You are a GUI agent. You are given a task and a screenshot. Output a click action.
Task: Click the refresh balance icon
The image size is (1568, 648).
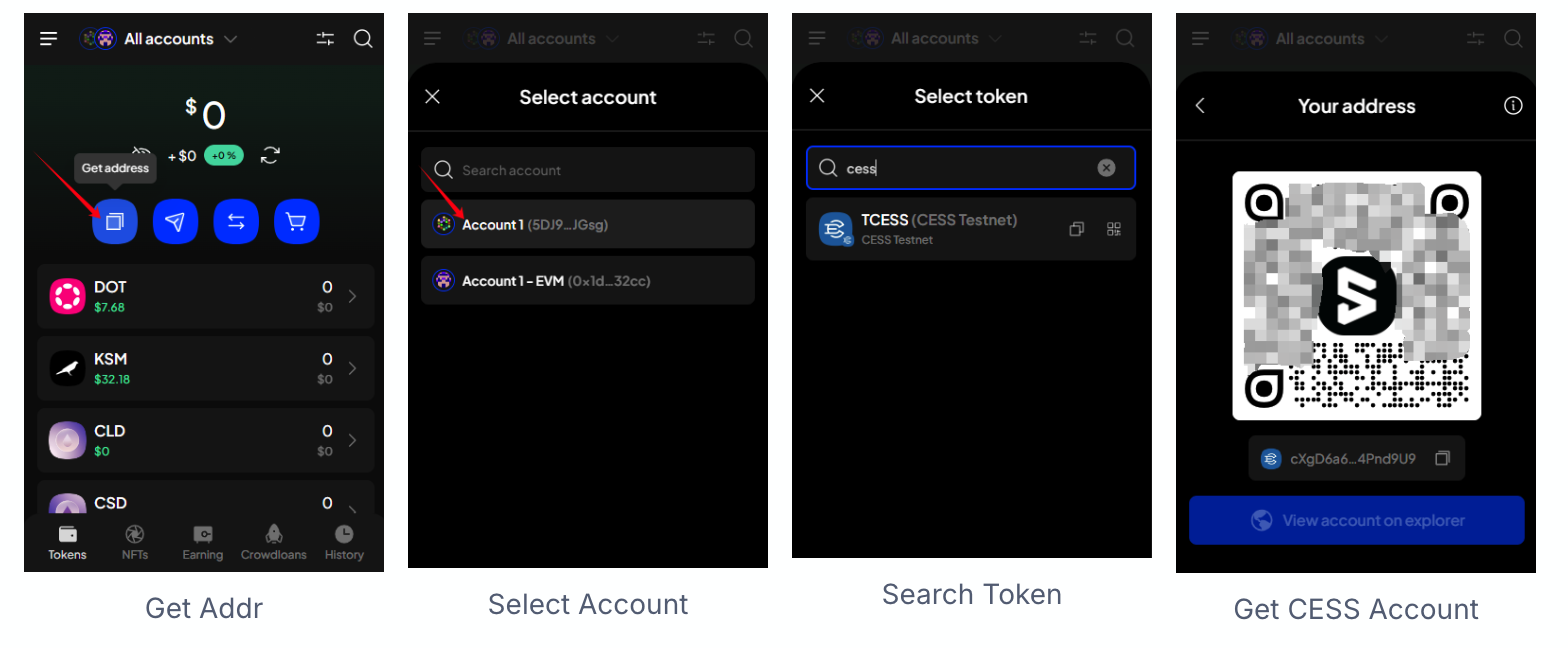270,155
